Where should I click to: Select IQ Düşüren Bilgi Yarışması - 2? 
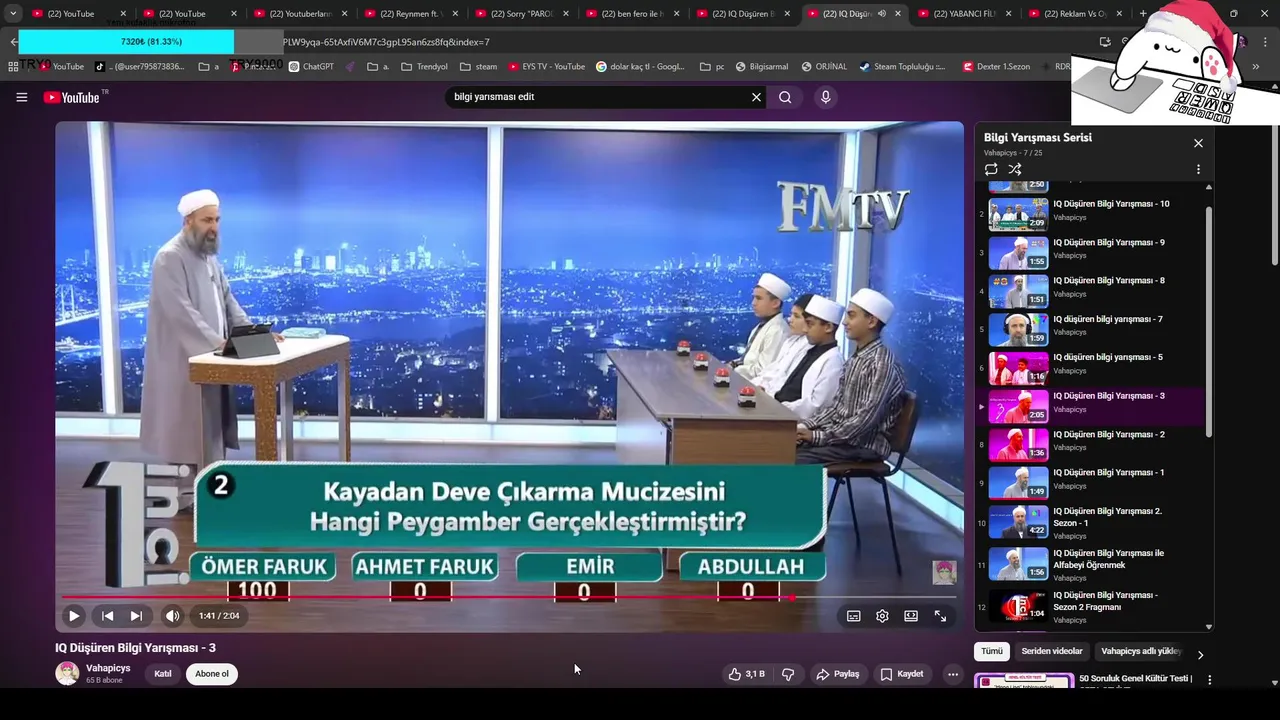1109,434
